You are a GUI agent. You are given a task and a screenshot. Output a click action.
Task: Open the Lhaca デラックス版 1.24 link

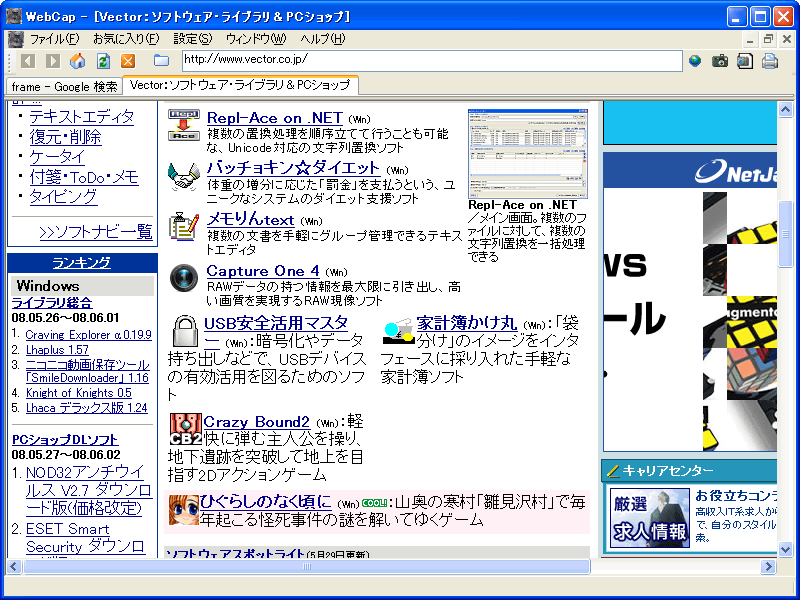click(x=87, y=408)
